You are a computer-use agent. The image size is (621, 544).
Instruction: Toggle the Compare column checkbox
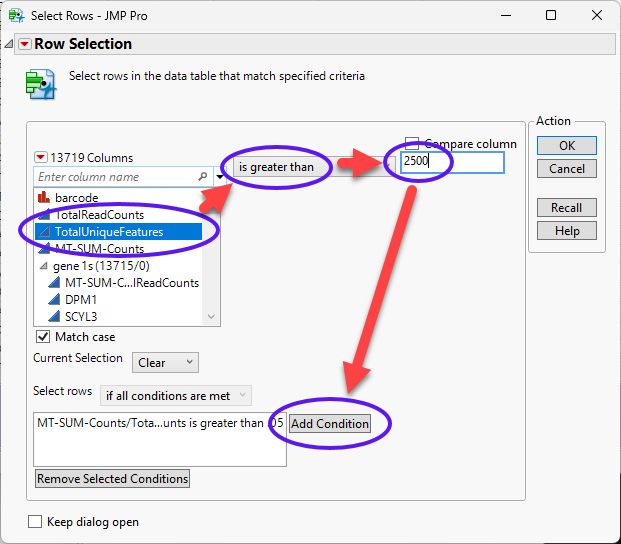coord(412,143)
